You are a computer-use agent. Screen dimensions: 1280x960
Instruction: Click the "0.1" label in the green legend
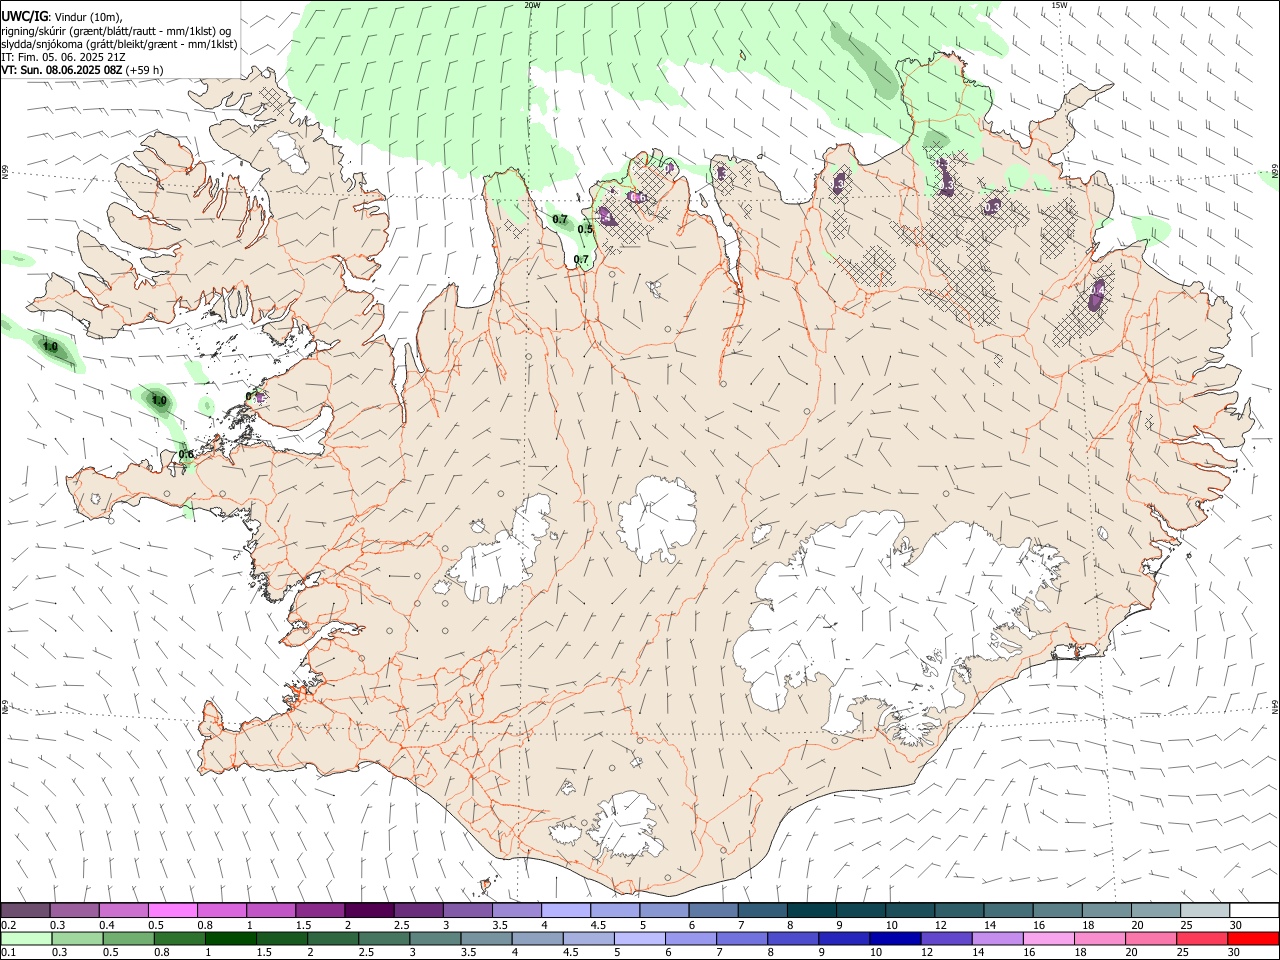pos(9,953)
